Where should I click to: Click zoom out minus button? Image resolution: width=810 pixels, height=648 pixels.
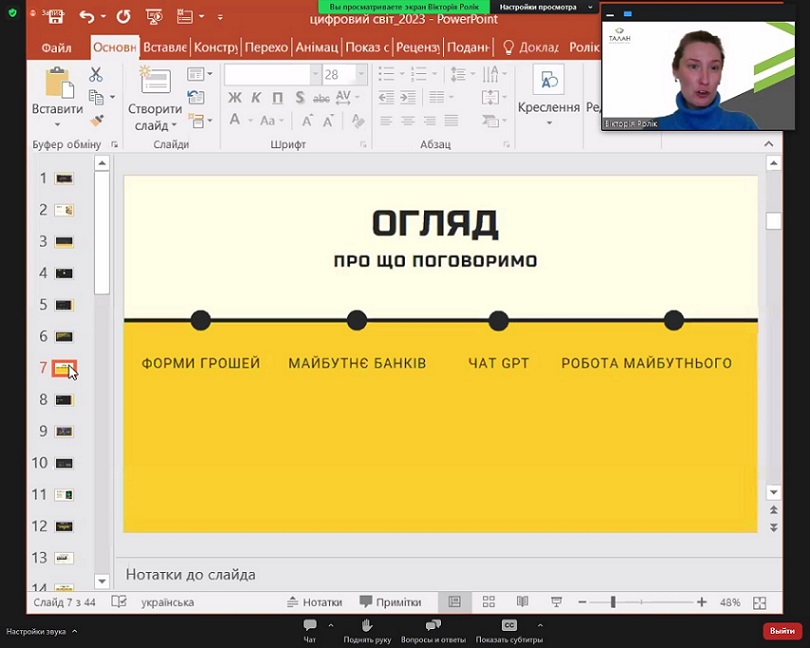point(582,602)
